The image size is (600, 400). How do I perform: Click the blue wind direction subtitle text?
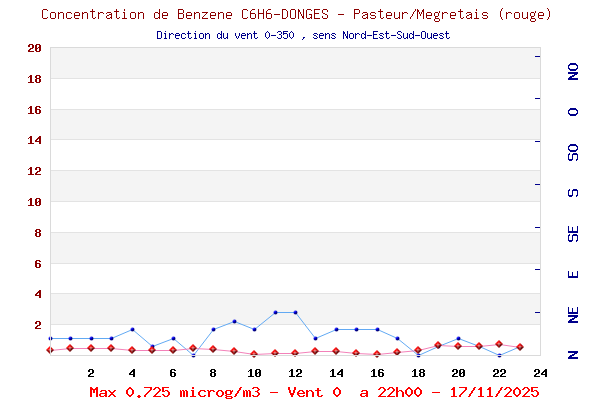[303, 35]
